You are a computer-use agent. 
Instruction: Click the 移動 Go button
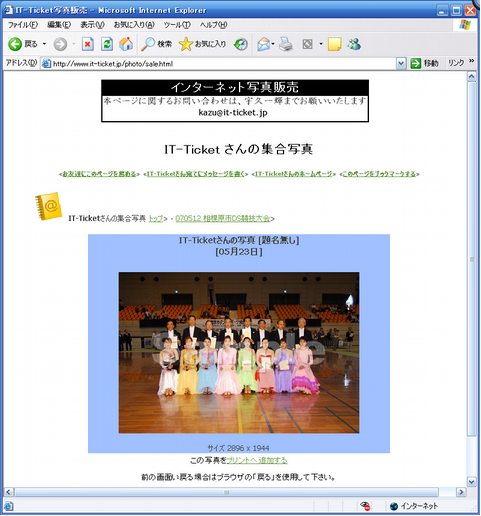click(424, 63)
